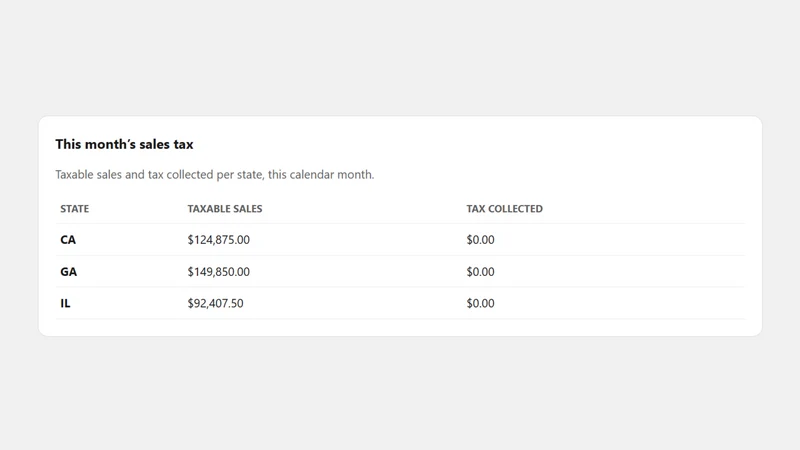The height and width of the screenshot is (450, 800).
Task: Click the STATE column header
Action: click(74, 209)
